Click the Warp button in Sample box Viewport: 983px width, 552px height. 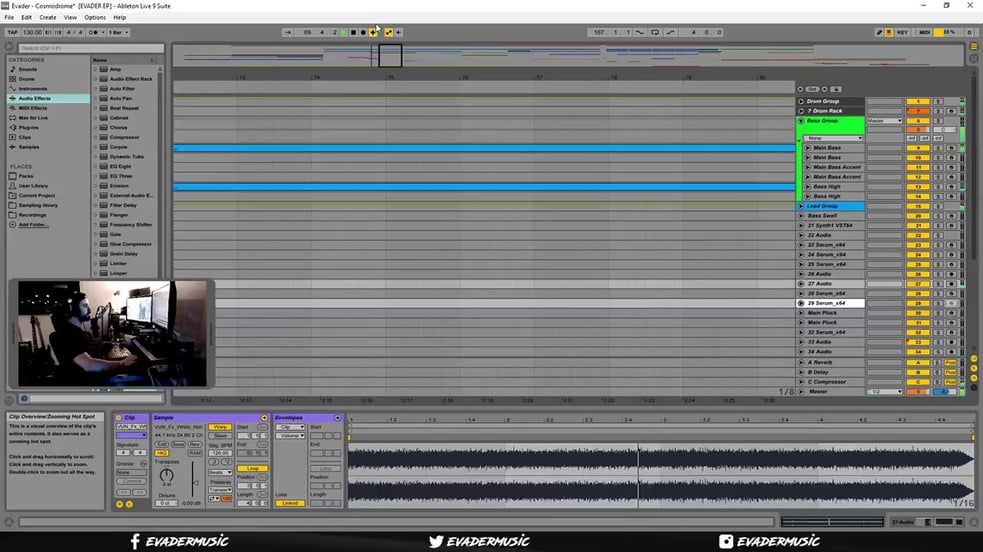point(220,427)
